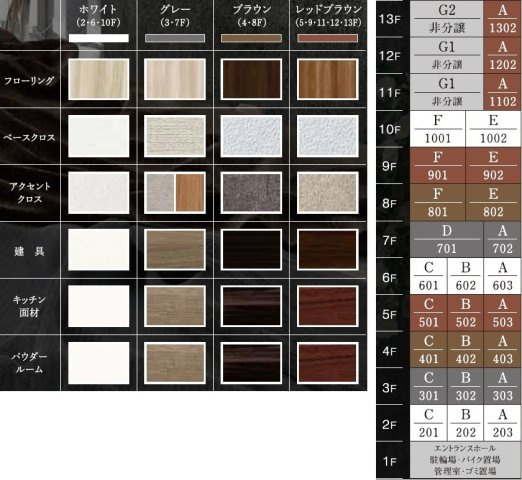Viewport: 522px width, 480px height.
Task: Select the ブラウン flooring swatch
Action: click(251, 79)
